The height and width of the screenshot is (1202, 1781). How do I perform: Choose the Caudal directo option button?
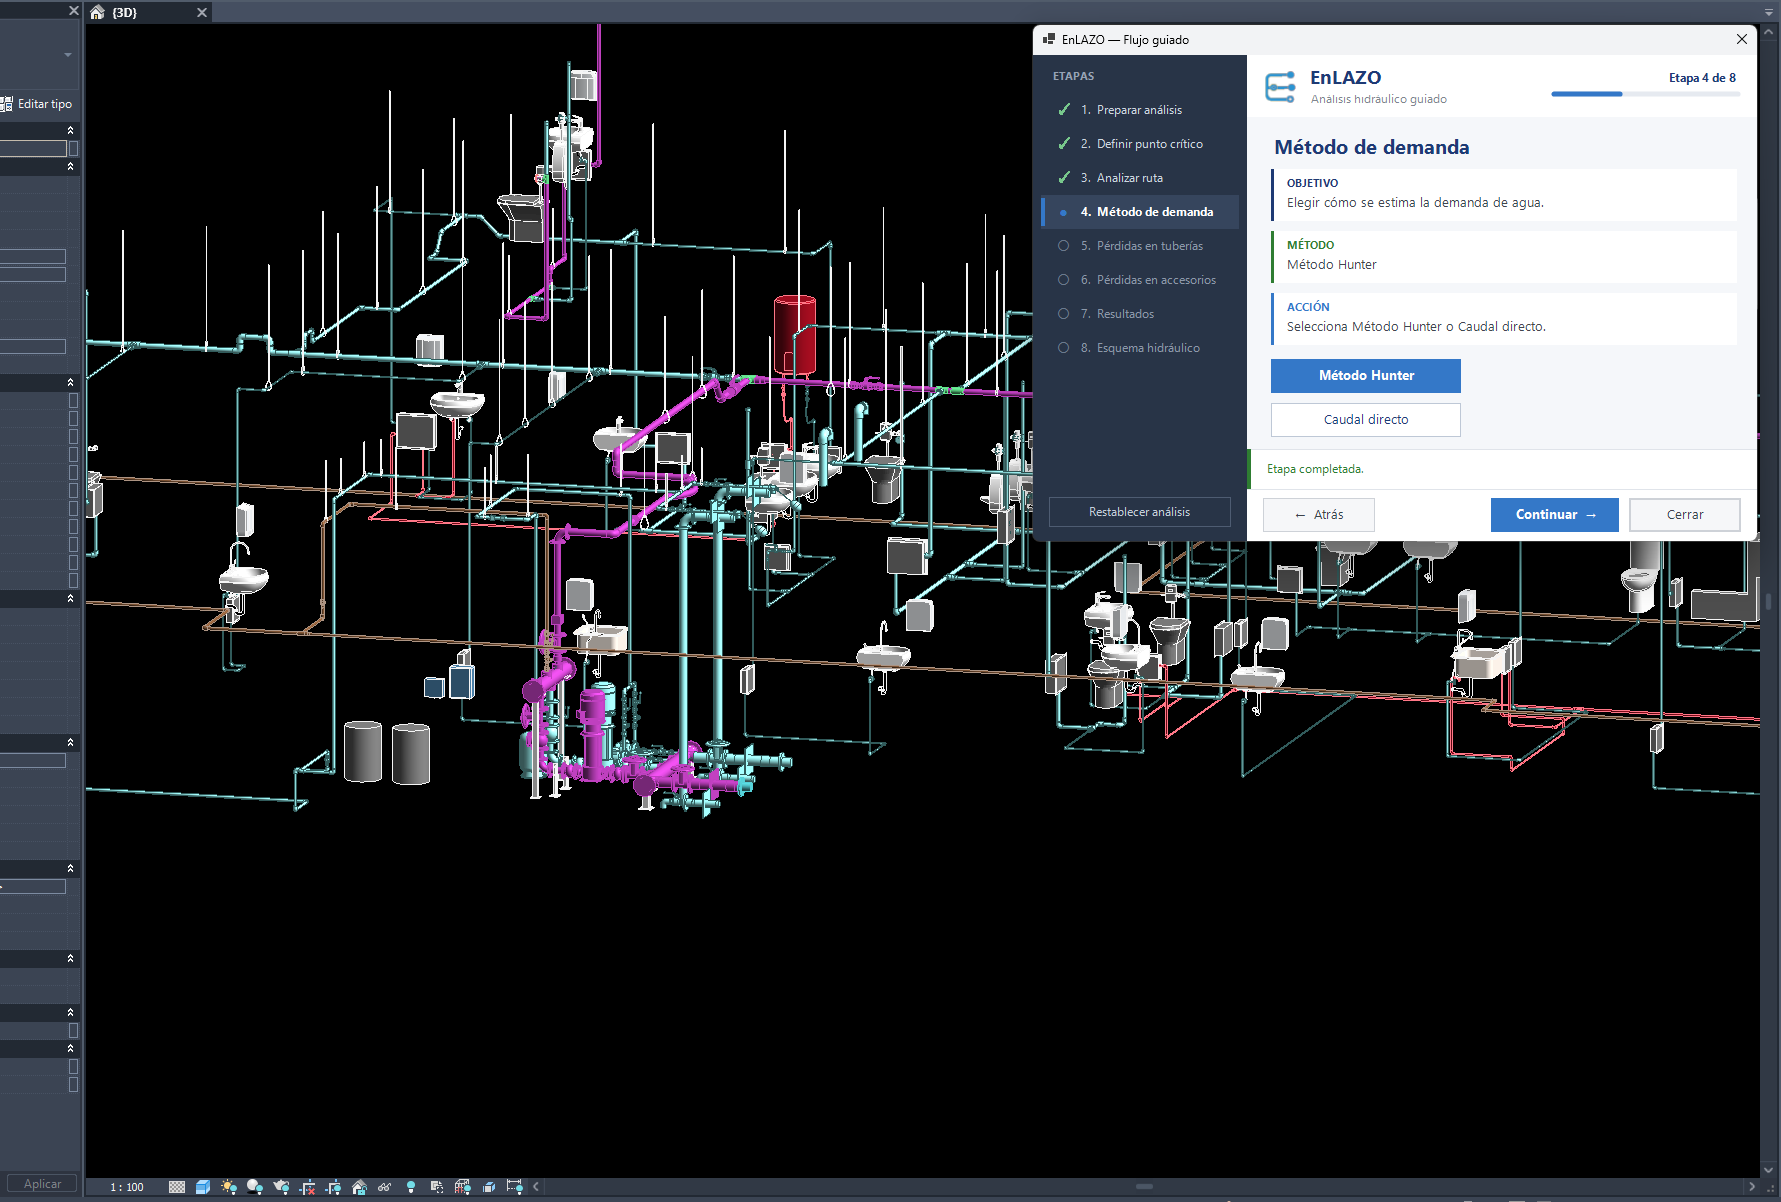point(1365,420)
